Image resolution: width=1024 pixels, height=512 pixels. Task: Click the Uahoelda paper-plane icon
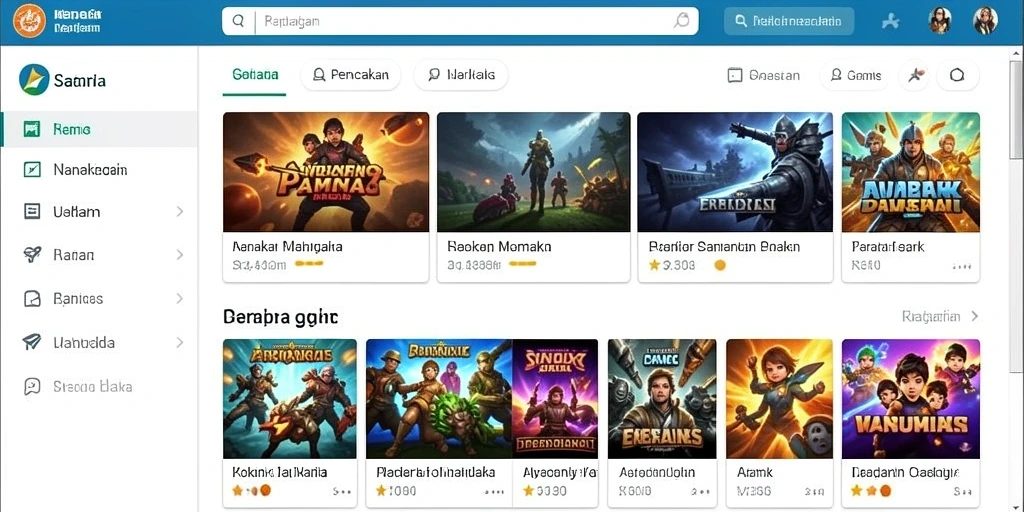31,342
